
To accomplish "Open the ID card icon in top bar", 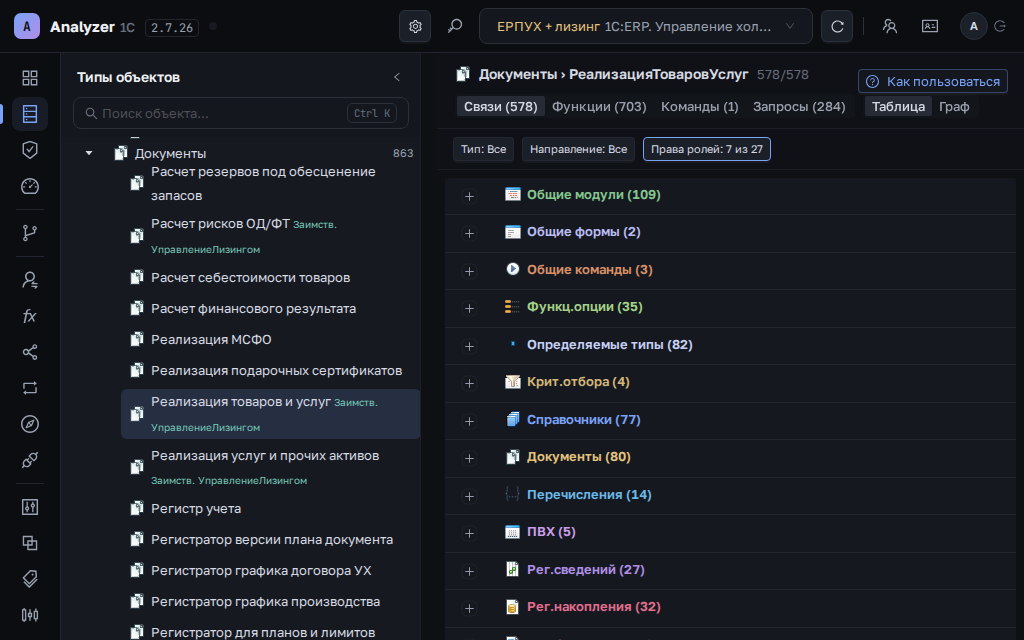I will 930,26.
